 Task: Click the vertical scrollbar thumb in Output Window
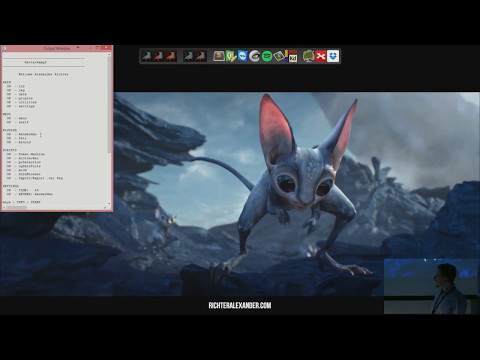109,105
